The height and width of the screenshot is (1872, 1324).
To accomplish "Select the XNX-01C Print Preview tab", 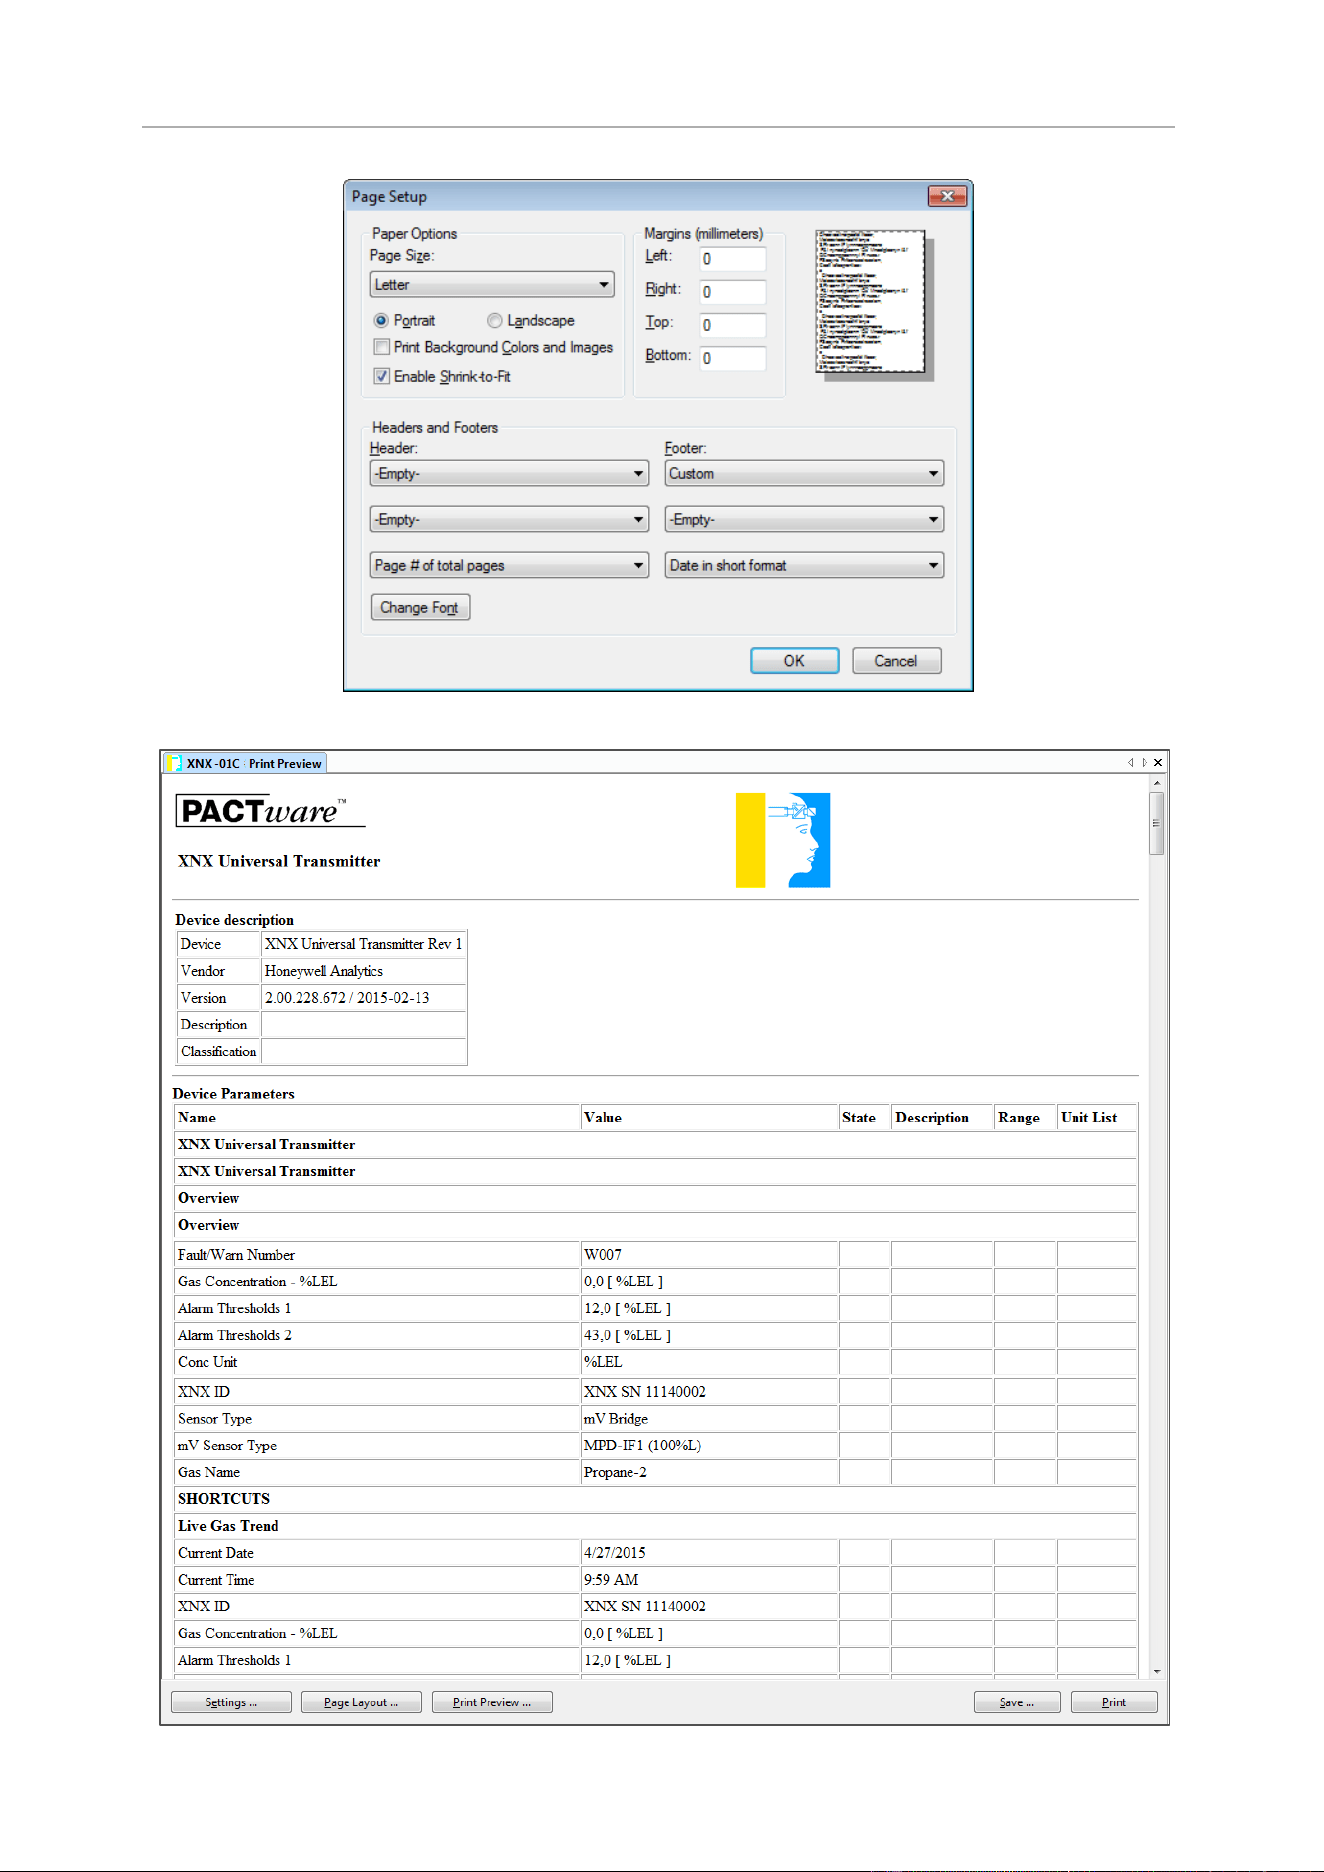I will point(245,763).
